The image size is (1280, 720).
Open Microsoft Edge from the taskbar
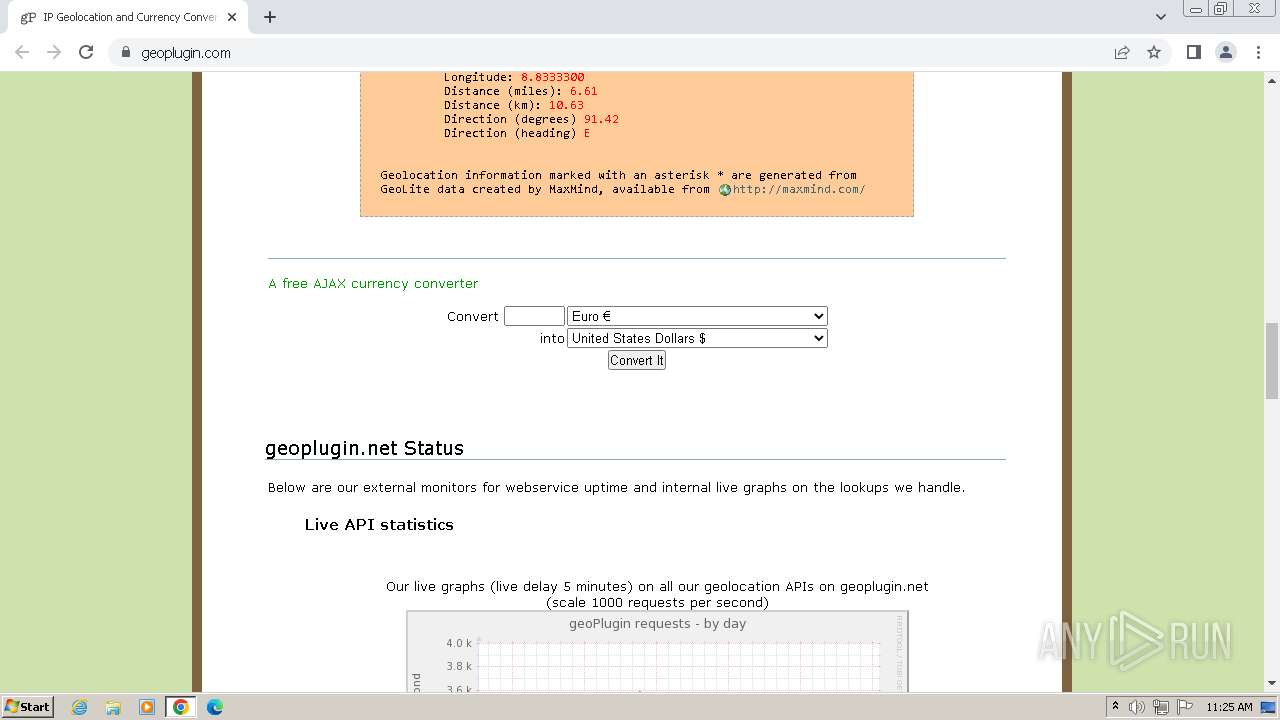pos(214,707)
